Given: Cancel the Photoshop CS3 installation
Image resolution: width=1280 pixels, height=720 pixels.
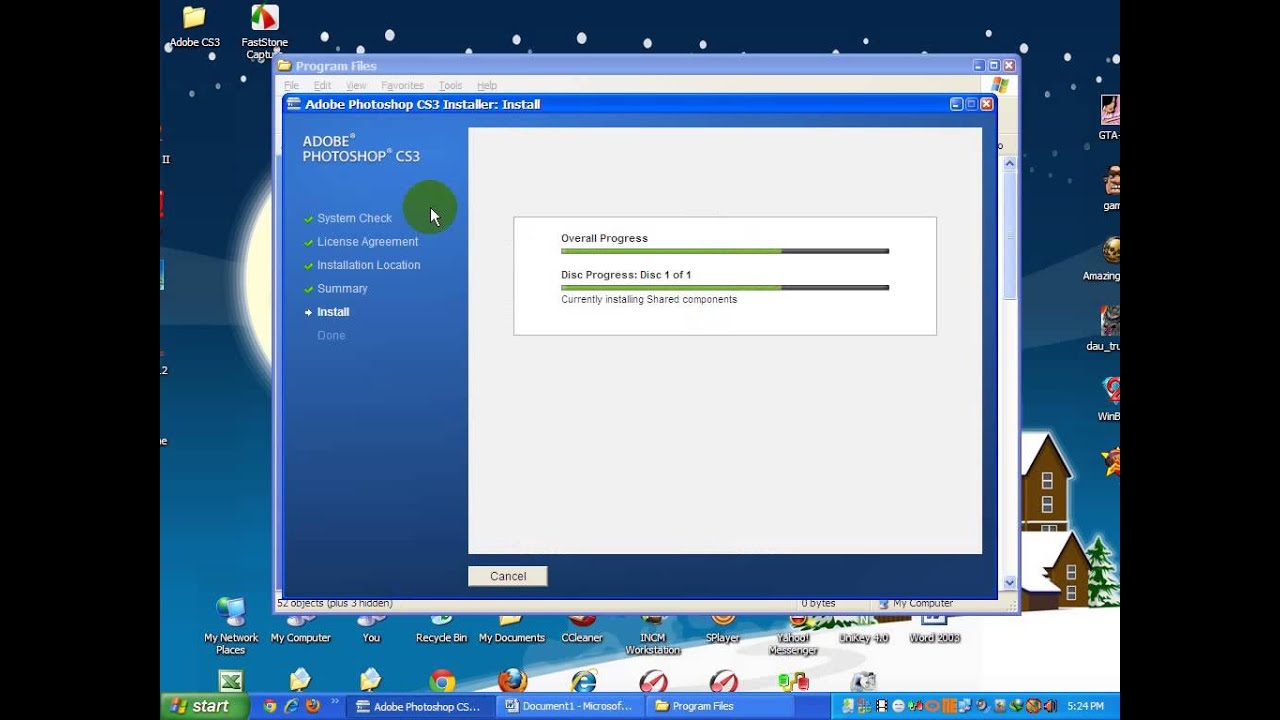Looking at the screenshot, I should click(x=508, y=576).
